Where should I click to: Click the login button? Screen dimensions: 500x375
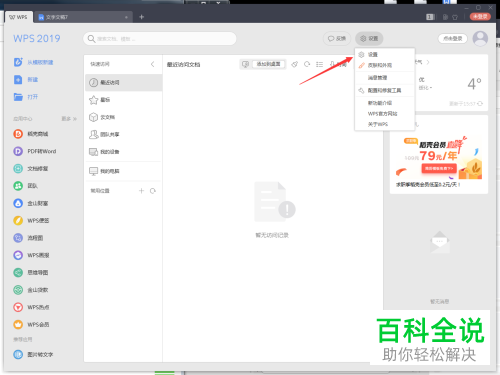point(453,39)
